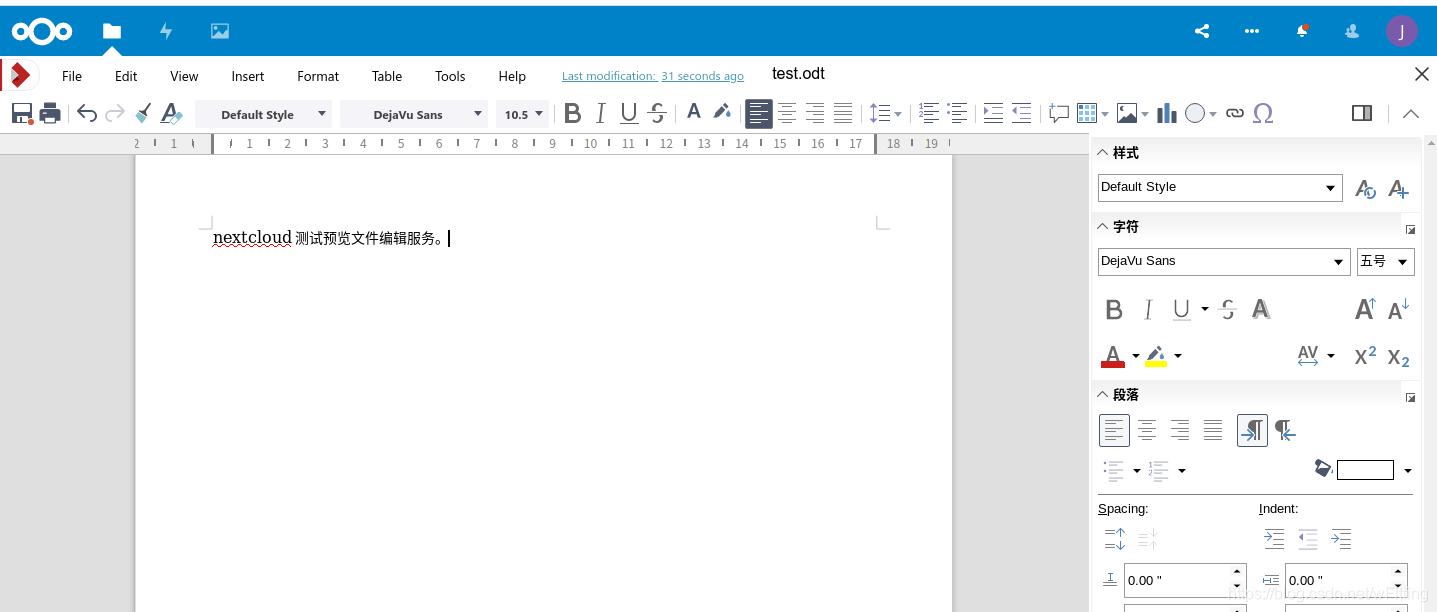Screen dimensions: 1437x612
Task: Collapse the toolbar with up chevron
Action: [x=1411, y=114]
